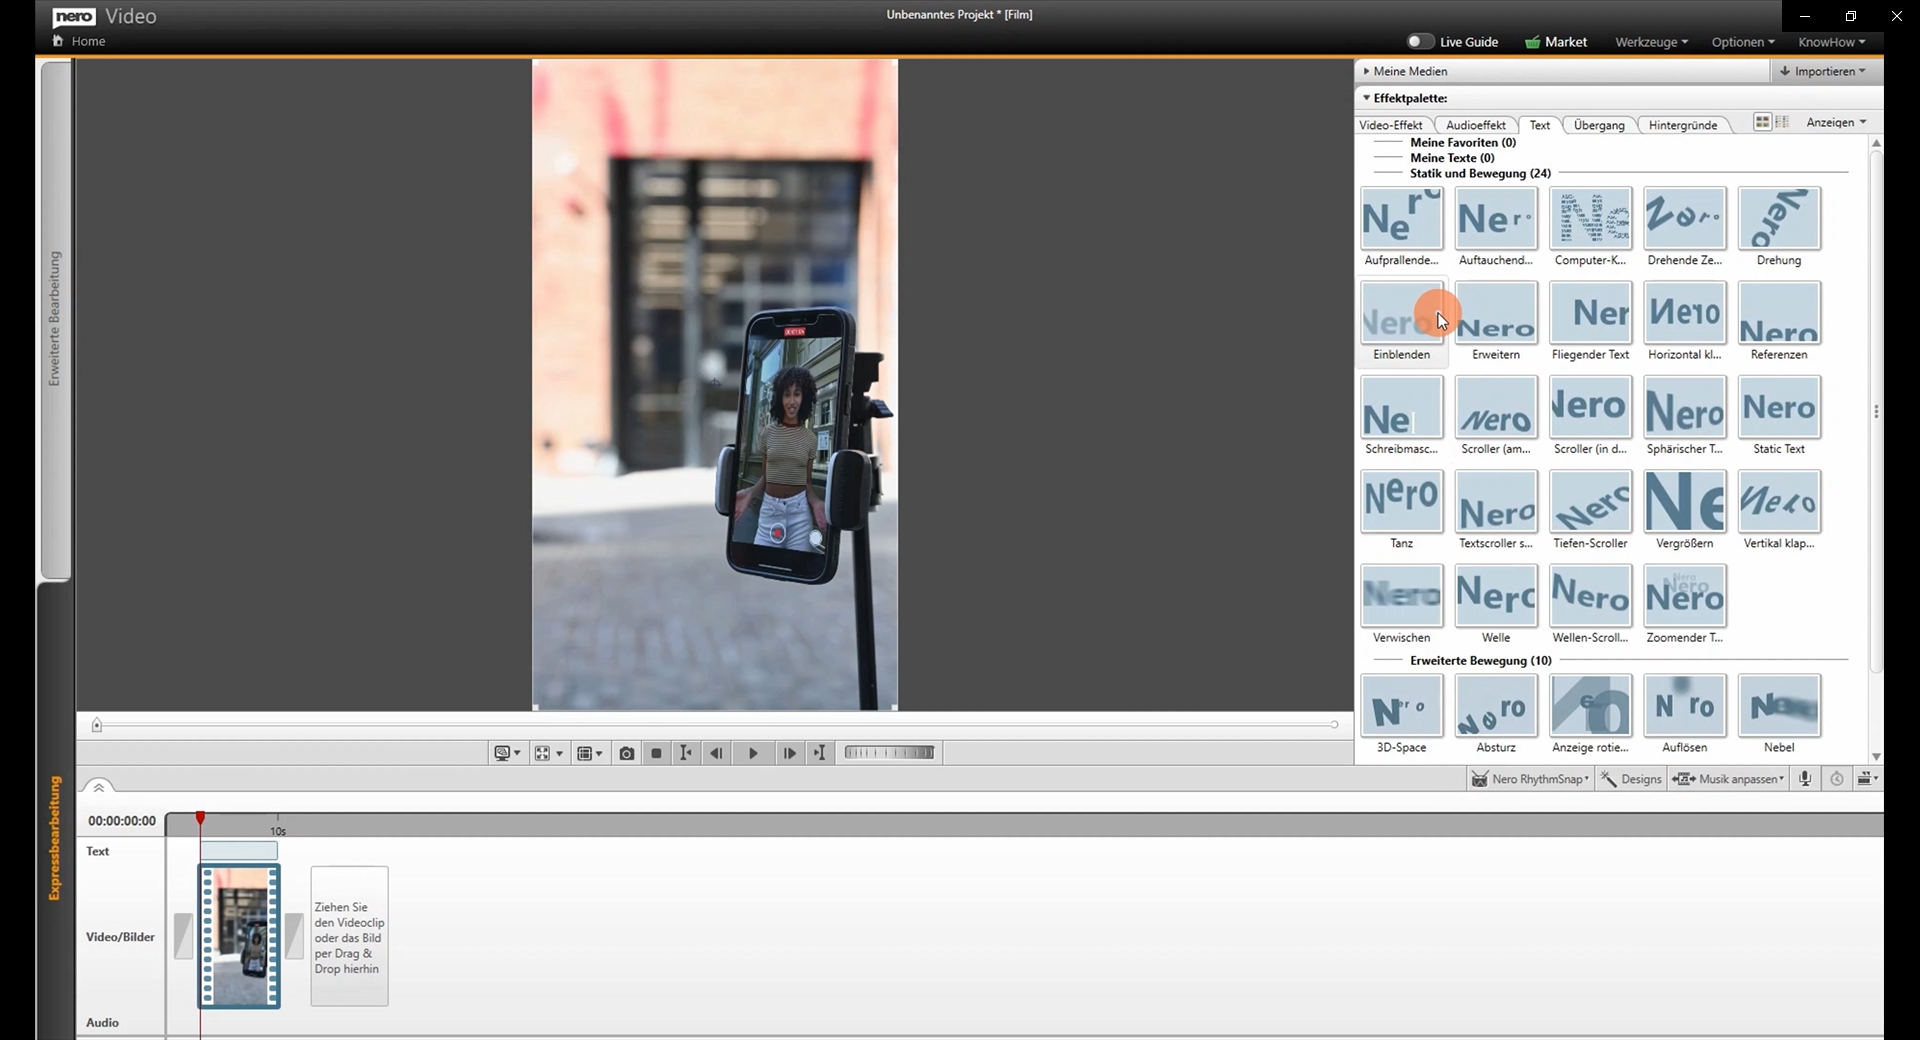This screenshot has height=1040, width=1920.
Task: Open the safe-area grid dropdown
Action: [x=590, y=753]
